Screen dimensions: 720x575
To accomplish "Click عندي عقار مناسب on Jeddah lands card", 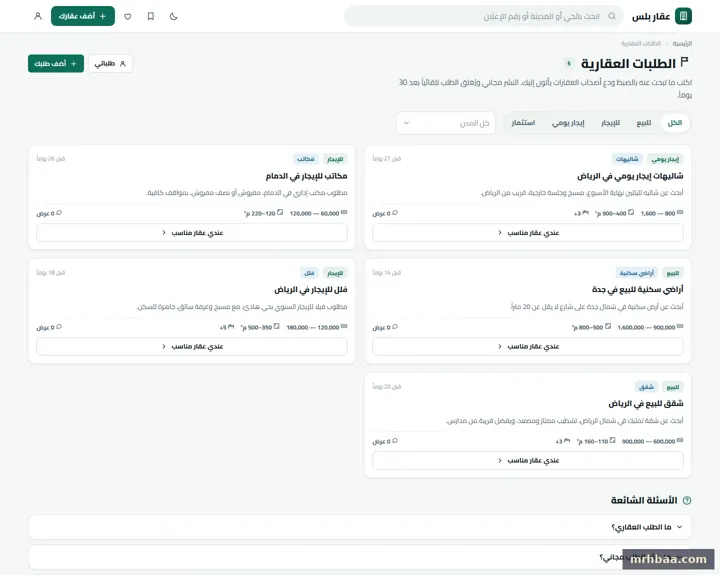I will click(x=528, y=346).
